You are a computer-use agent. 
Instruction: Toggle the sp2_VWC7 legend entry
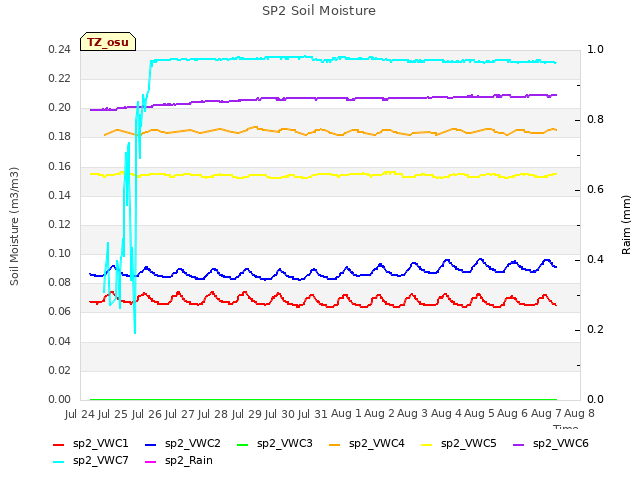[91, 461]
